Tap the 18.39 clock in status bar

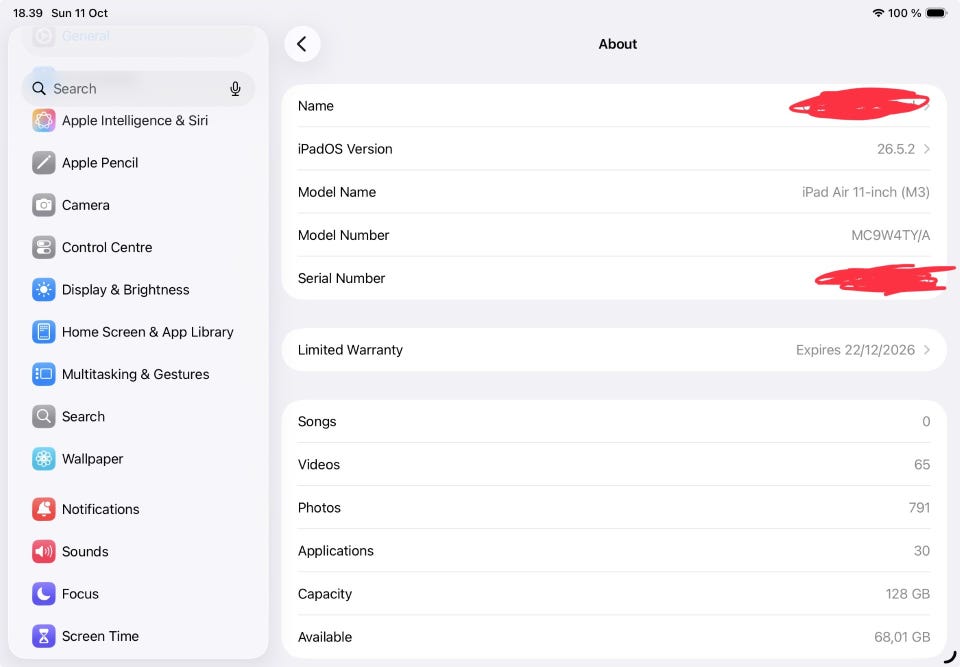click(28, 13)
